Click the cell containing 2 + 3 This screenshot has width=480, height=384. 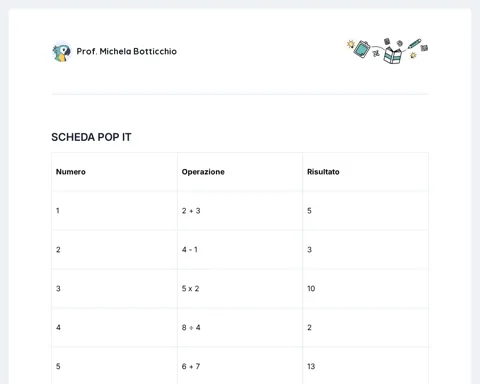(x=240, y=211)
